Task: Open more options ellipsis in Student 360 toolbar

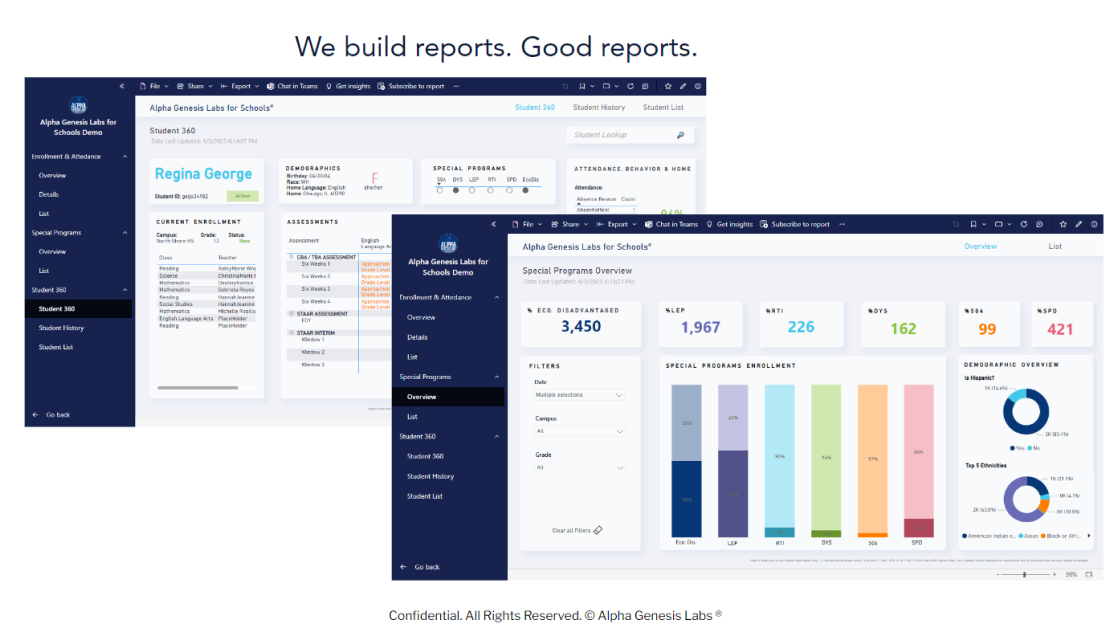Action: pos(456,86)
